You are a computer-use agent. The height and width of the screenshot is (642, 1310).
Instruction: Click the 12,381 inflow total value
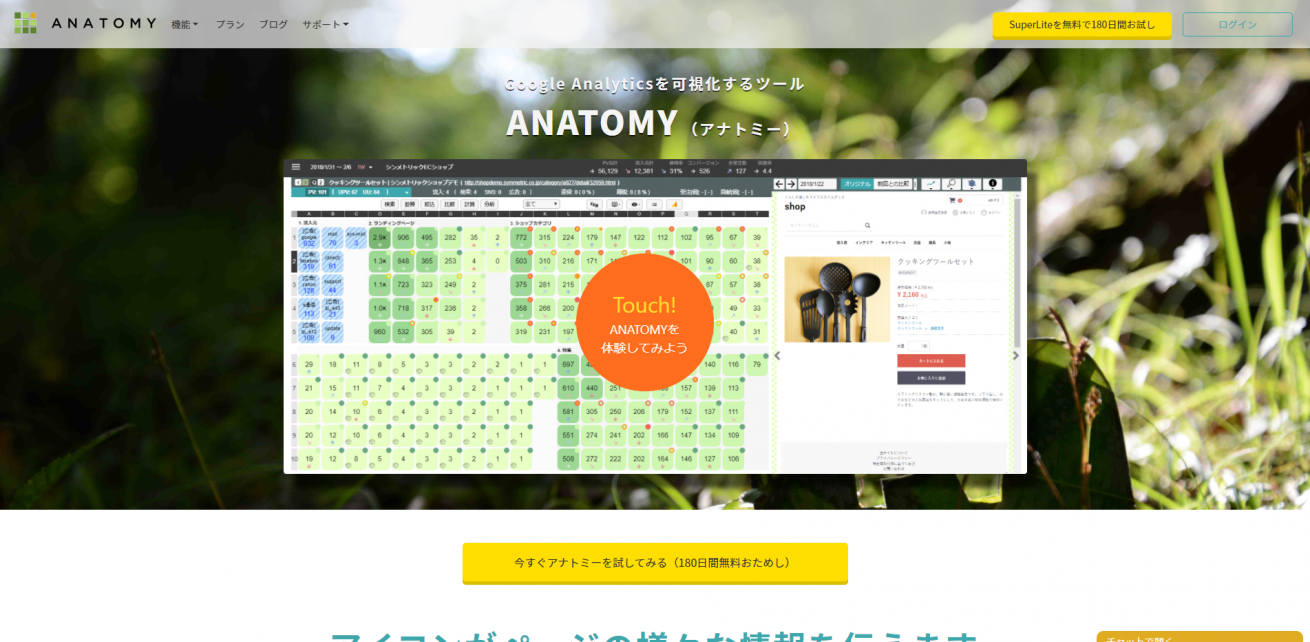643,170
